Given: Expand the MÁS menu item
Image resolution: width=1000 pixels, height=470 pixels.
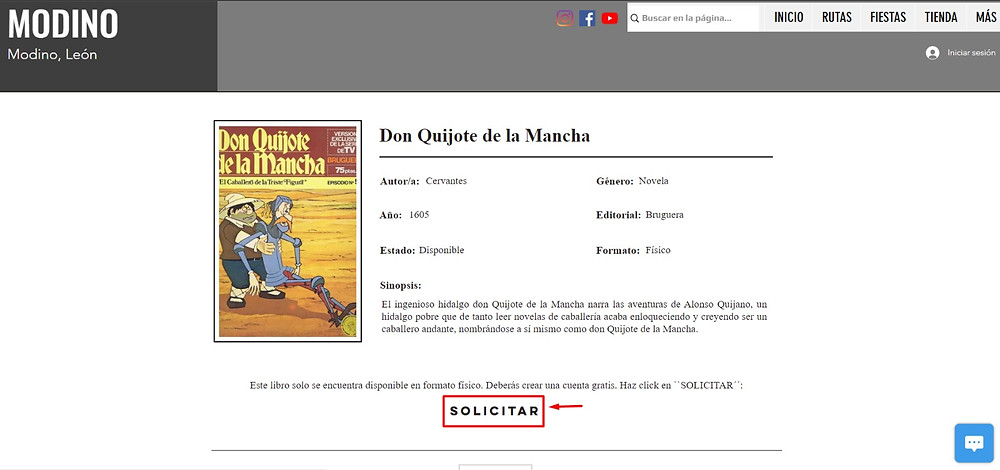Looking at the screenshot, I should pos(985,18).
